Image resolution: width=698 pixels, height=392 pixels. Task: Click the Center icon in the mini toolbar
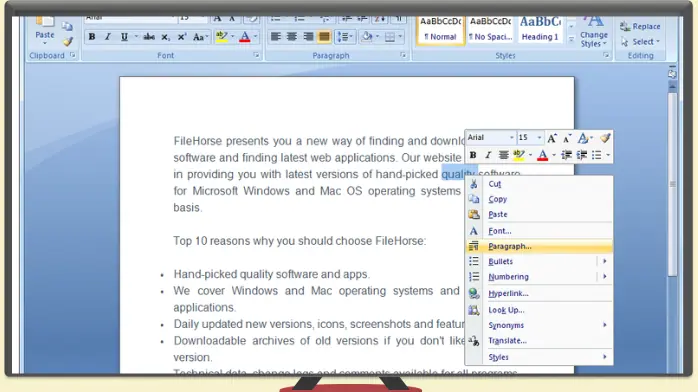click(503, 155)
